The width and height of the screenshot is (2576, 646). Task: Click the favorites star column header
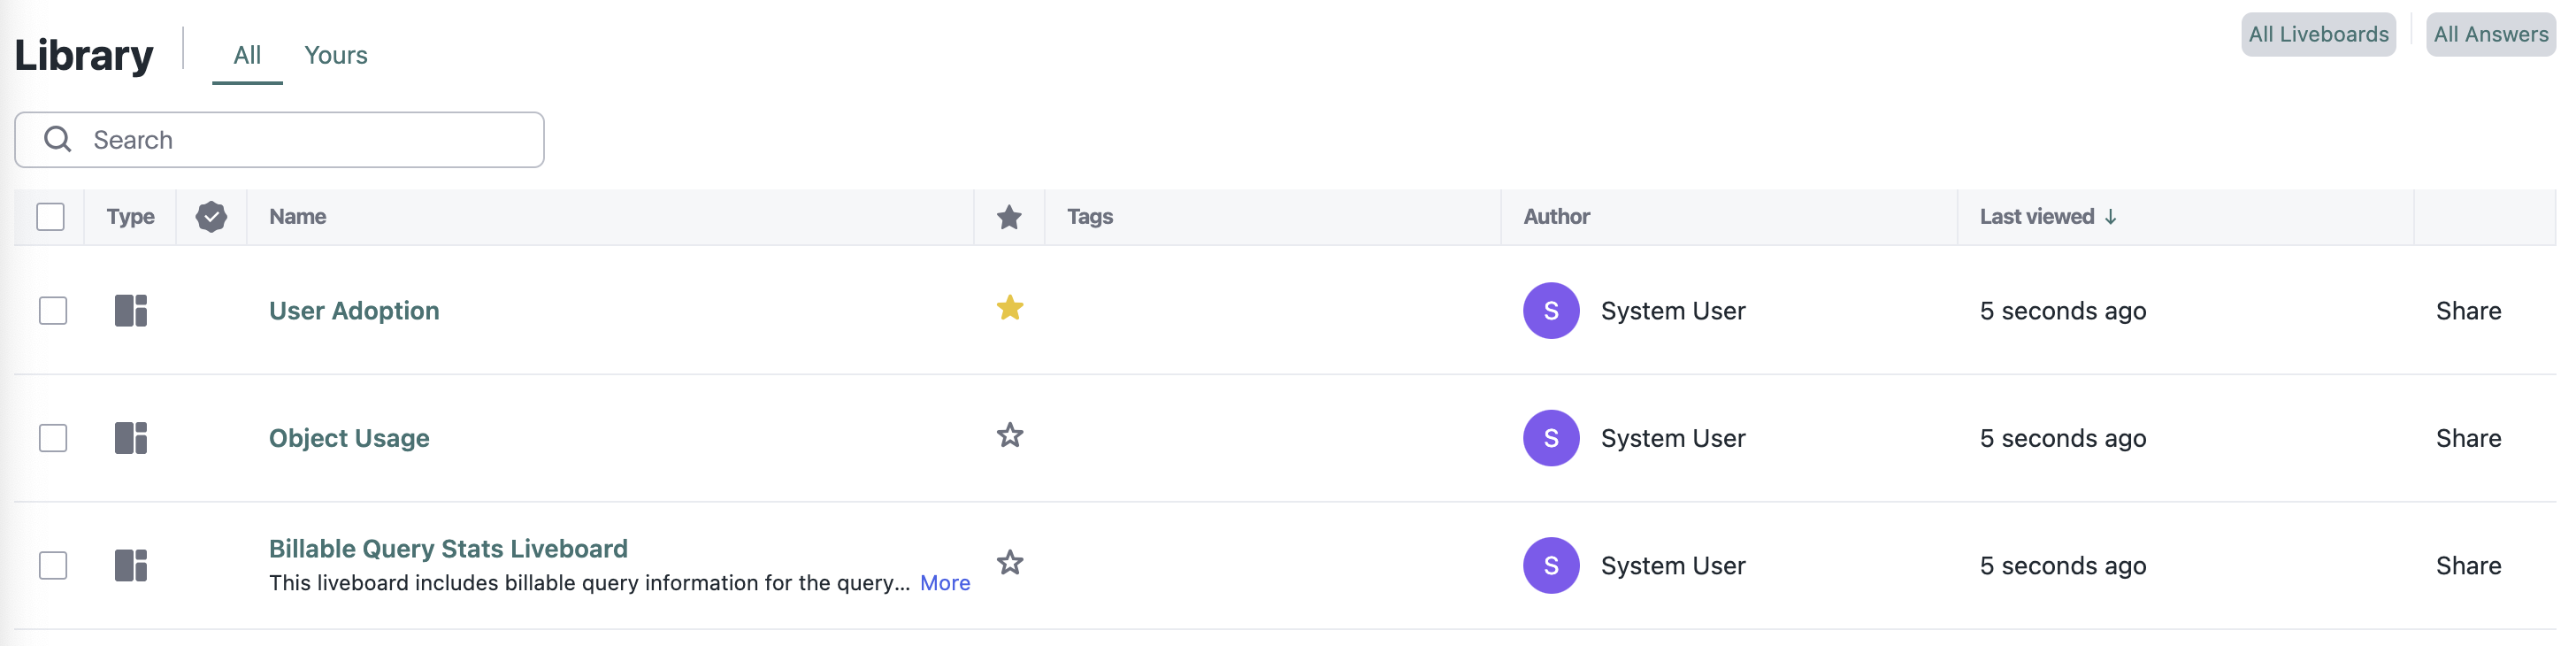click(1009, 217)
